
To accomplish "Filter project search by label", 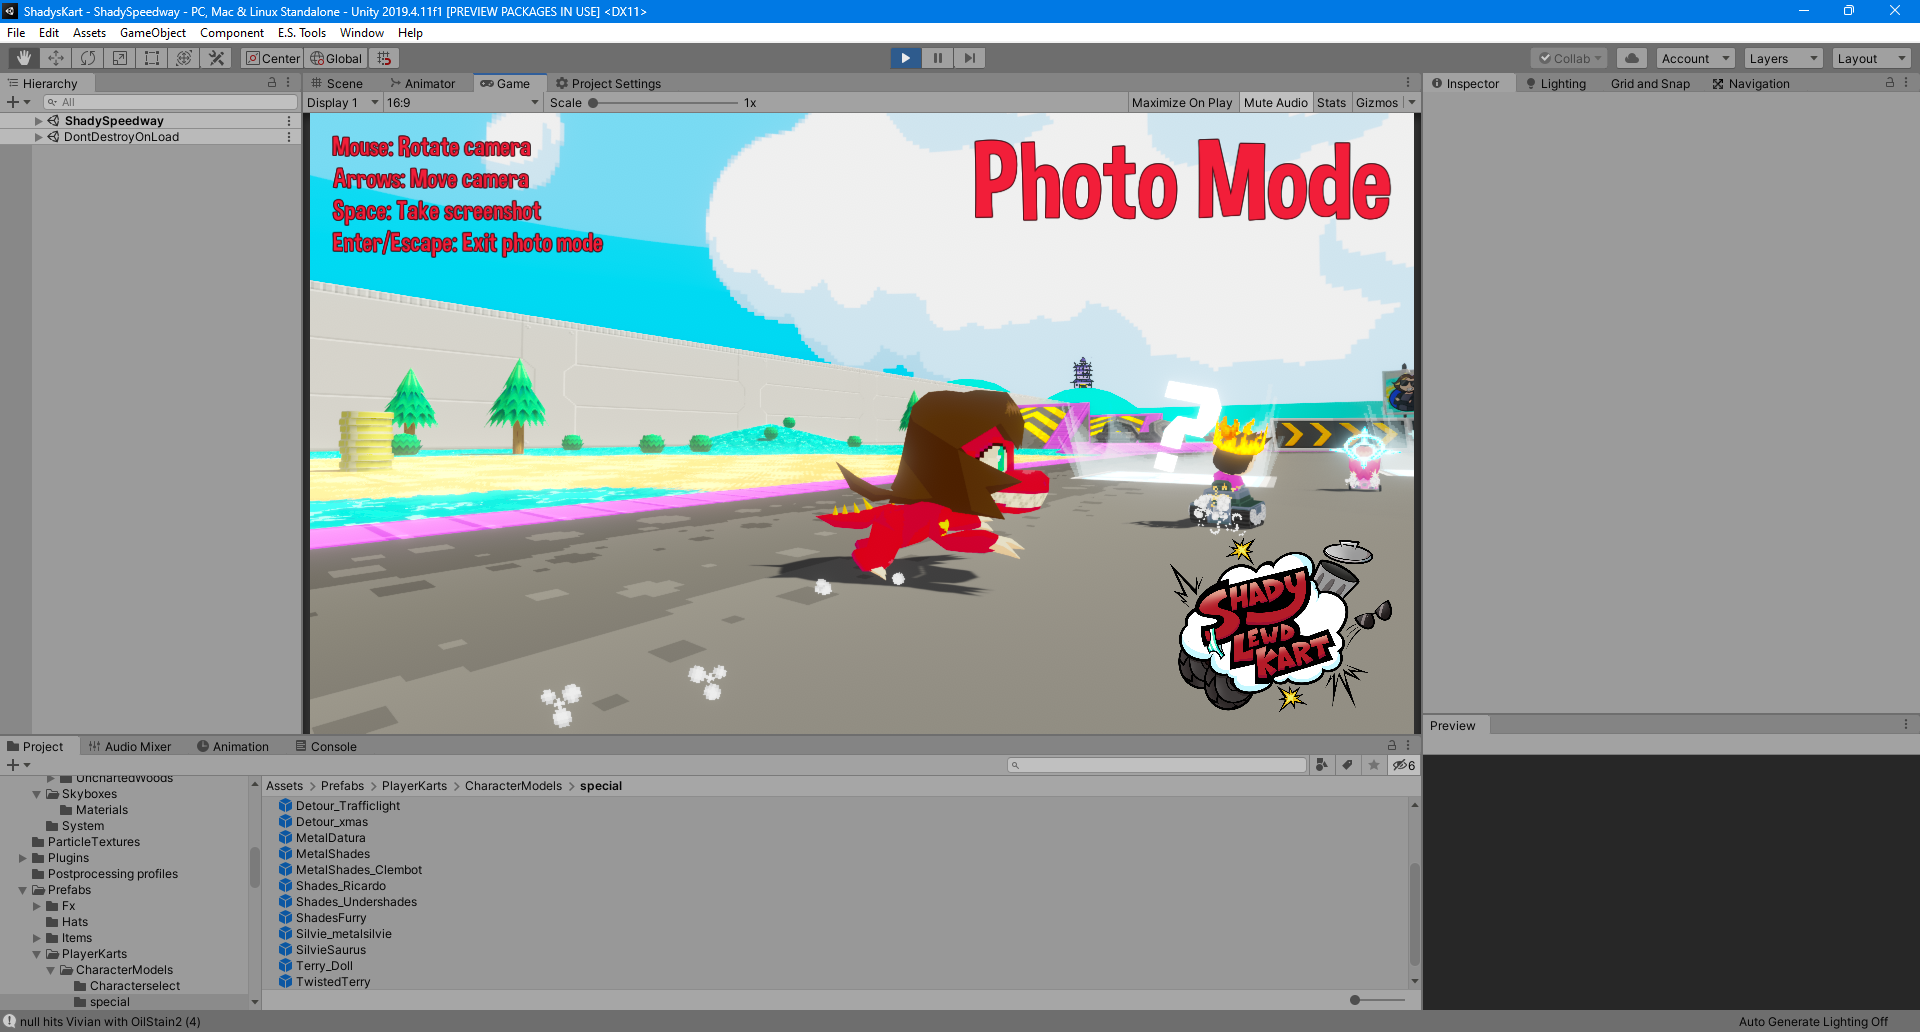I will pos(1348,765).
